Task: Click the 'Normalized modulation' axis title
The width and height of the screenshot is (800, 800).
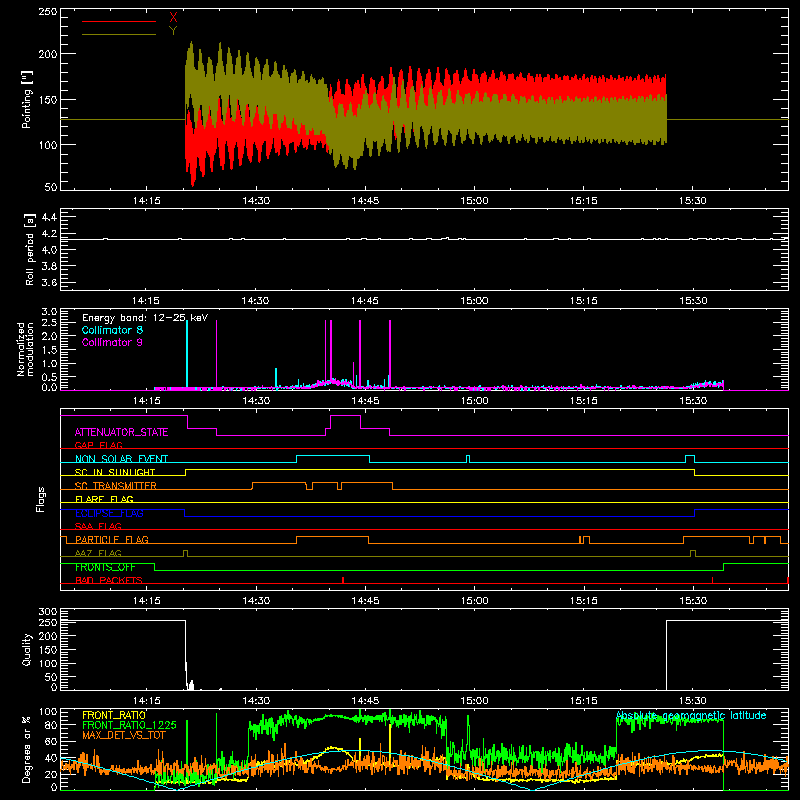Action: click(x=25, y=349)
